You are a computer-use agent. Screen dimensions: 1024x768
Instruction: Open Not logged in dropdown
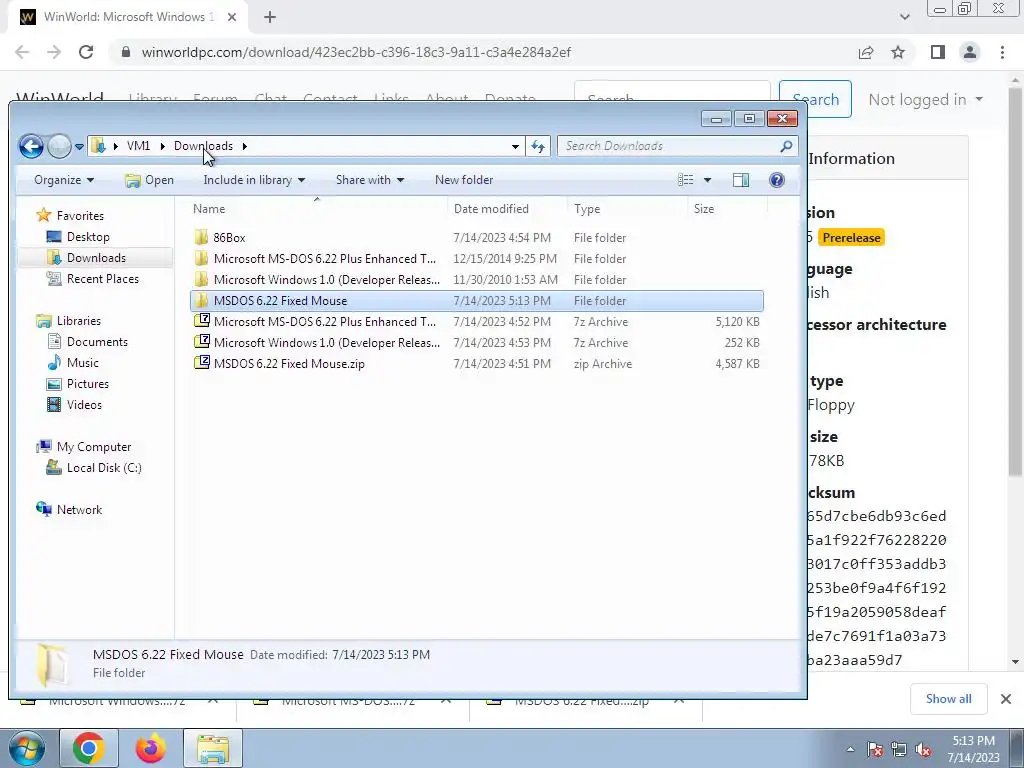[925, 99]
